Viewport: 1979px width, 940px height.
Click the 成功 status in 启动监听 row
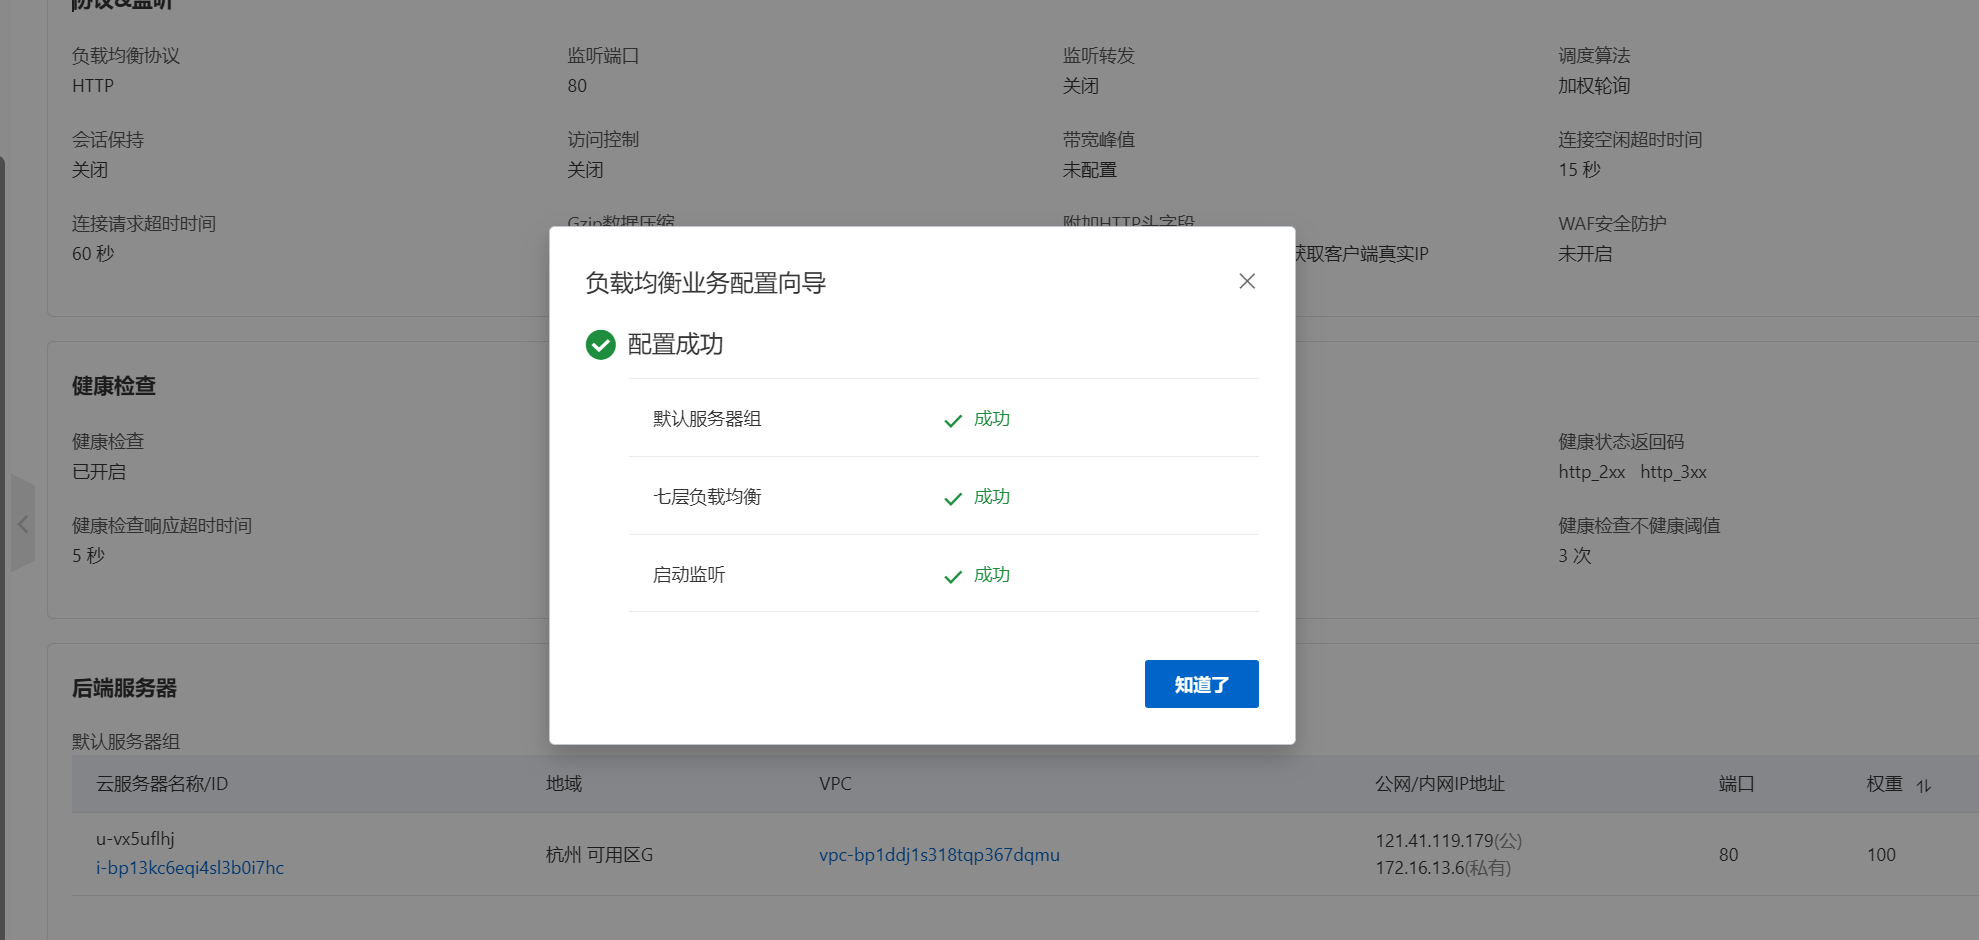click(992, 575)
